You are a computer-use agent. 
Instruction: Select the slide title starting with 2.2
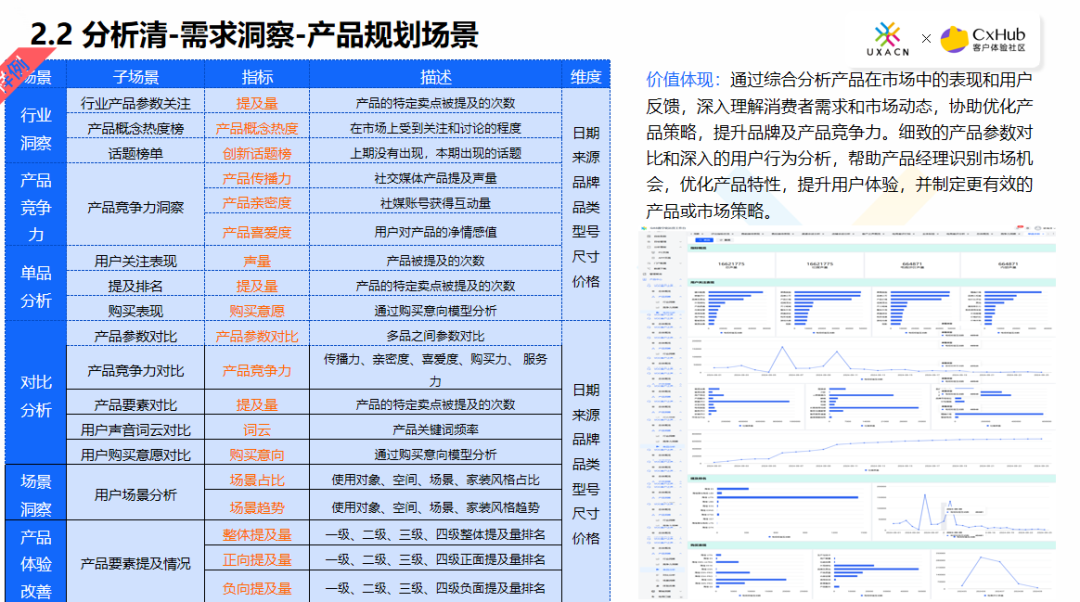click(x=255, y=34)
